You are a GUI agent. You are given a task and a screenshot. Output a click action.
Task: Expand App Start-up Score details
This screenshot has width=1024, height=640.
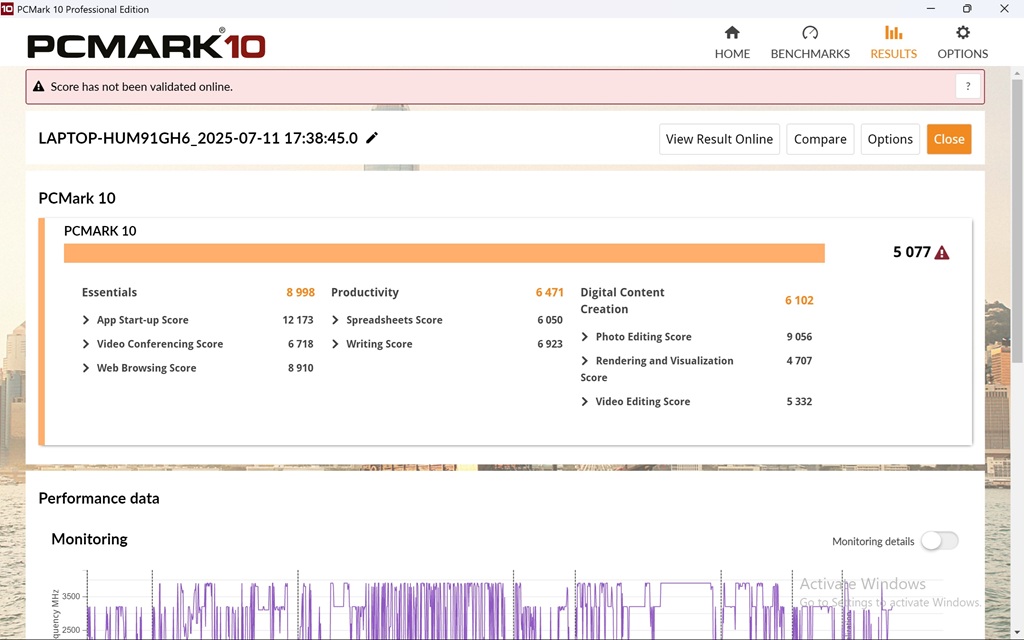coord(86,320)
